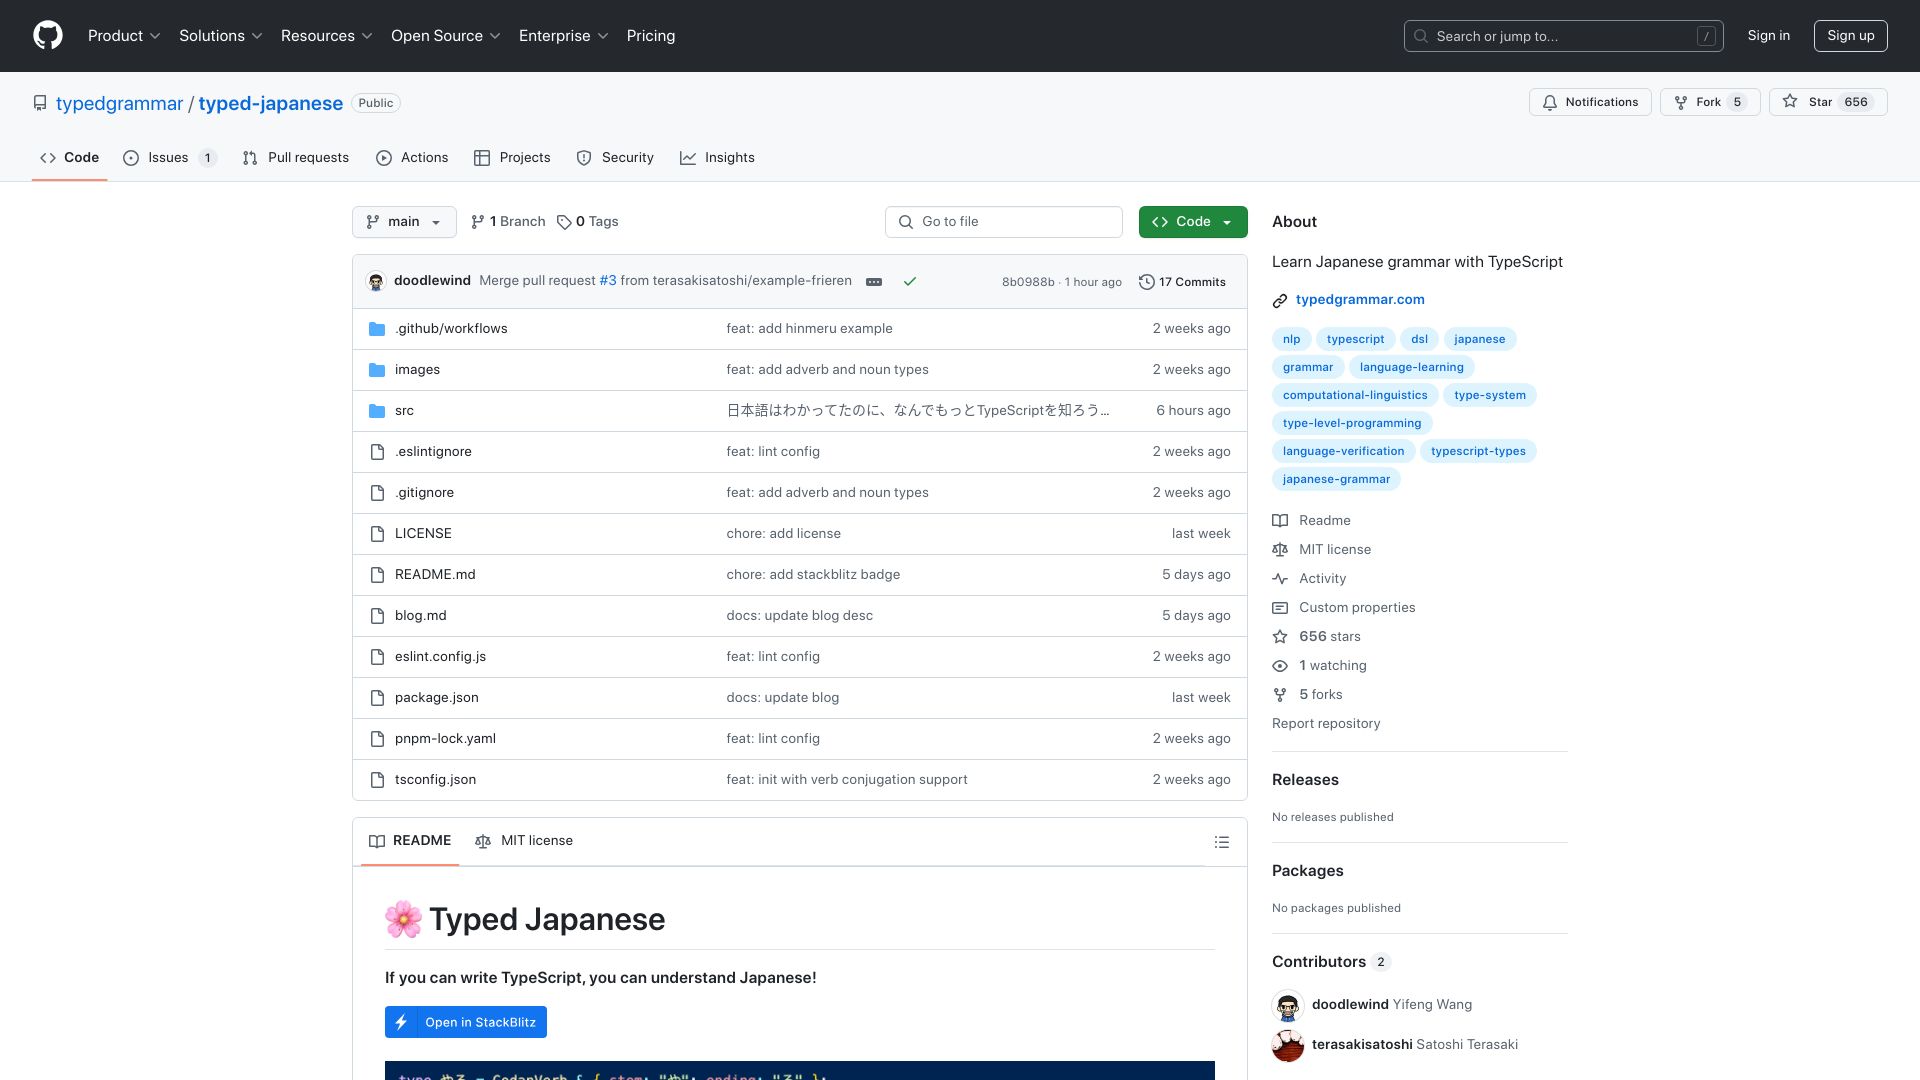Click doodlewind contributor avatar in sidebar
Image resolution: width=1920 pixels, height=1080 pixels.
click(x=1288, y=1005)
